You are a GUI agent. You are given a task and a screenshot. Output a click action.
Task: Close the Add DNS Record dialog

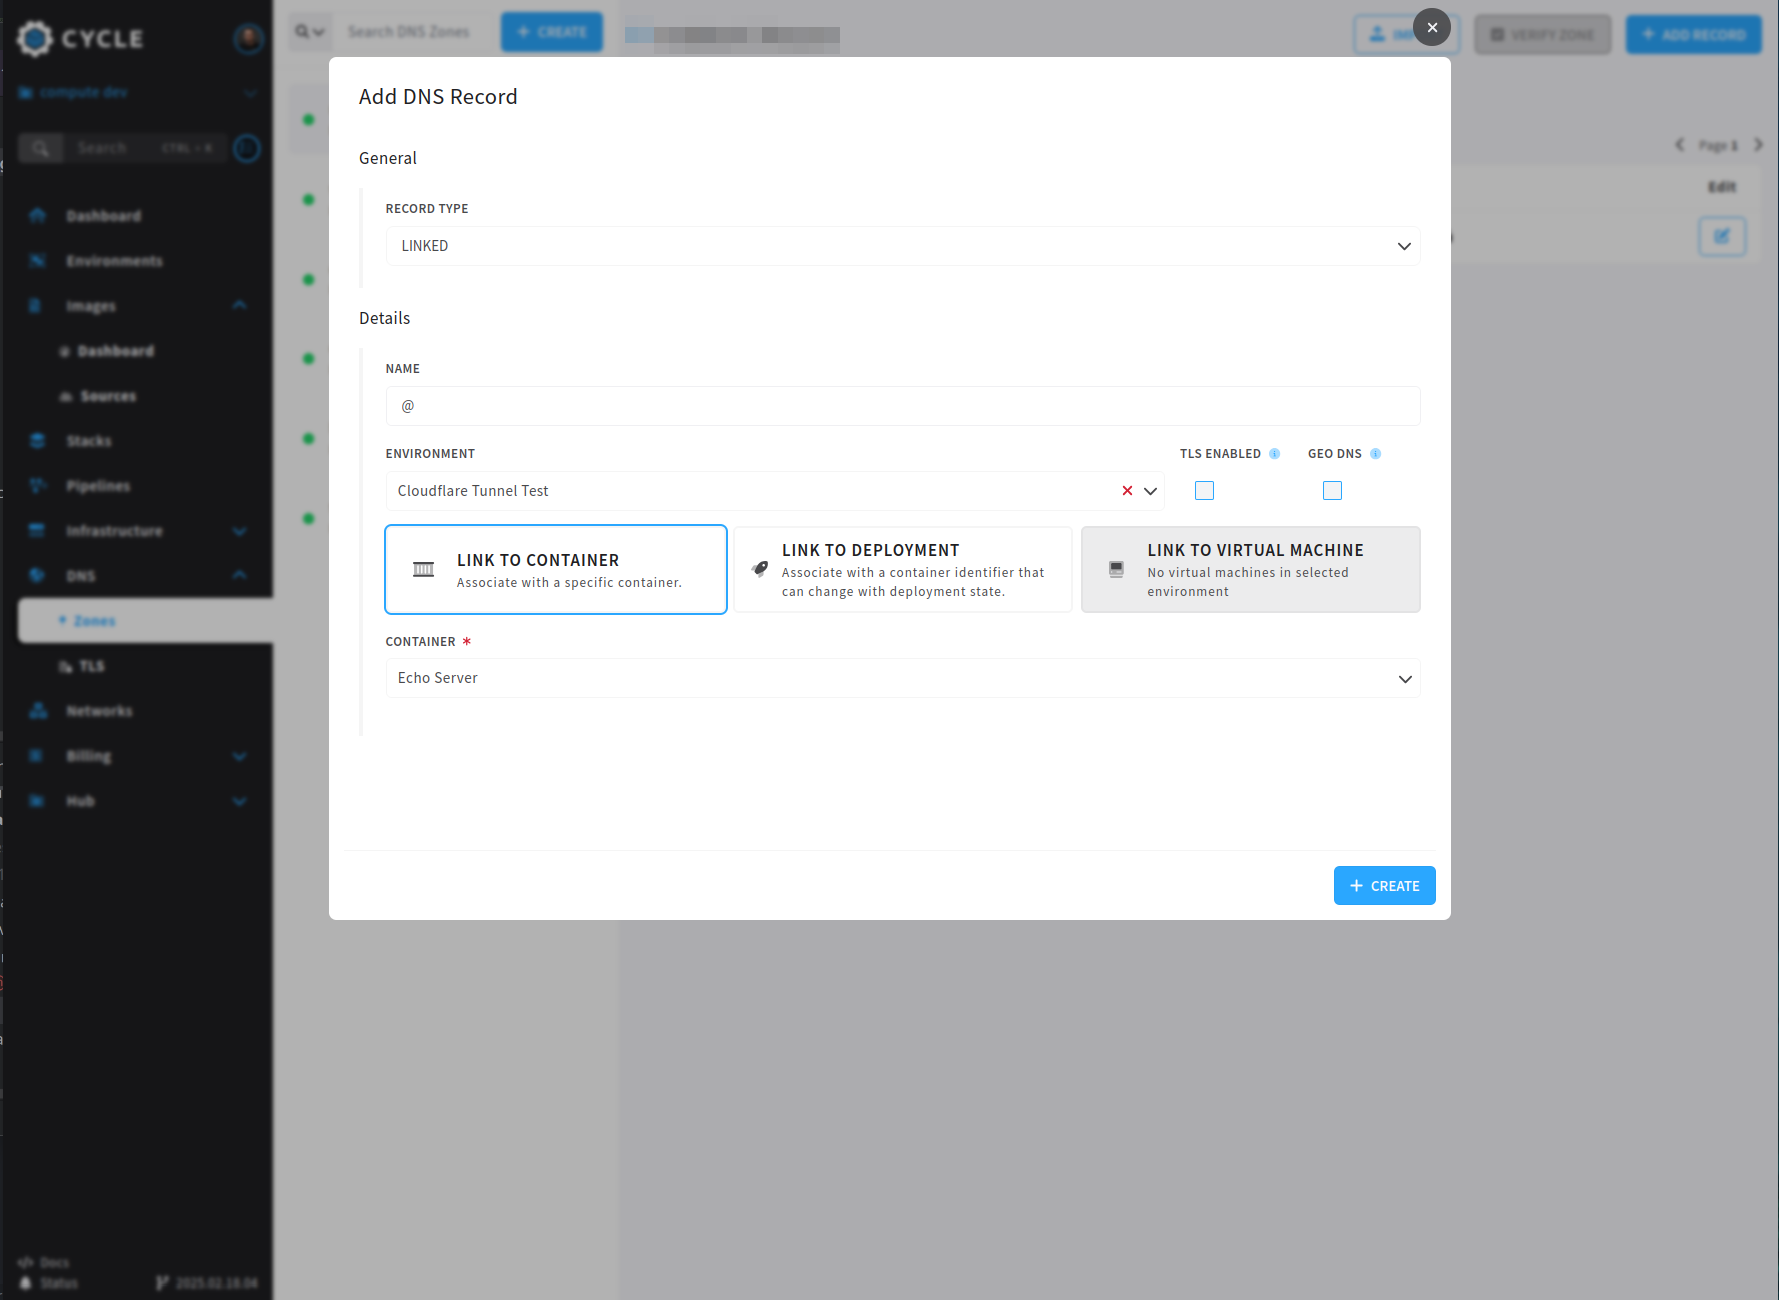tap(1432, 27)
